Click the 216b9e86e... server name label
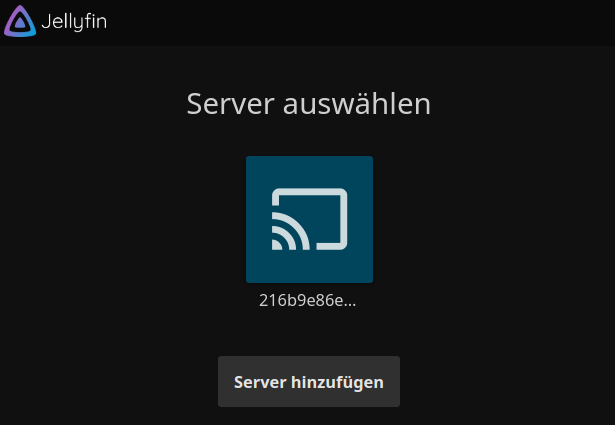This screenshot has height=425, width=615. click(308, 300)
